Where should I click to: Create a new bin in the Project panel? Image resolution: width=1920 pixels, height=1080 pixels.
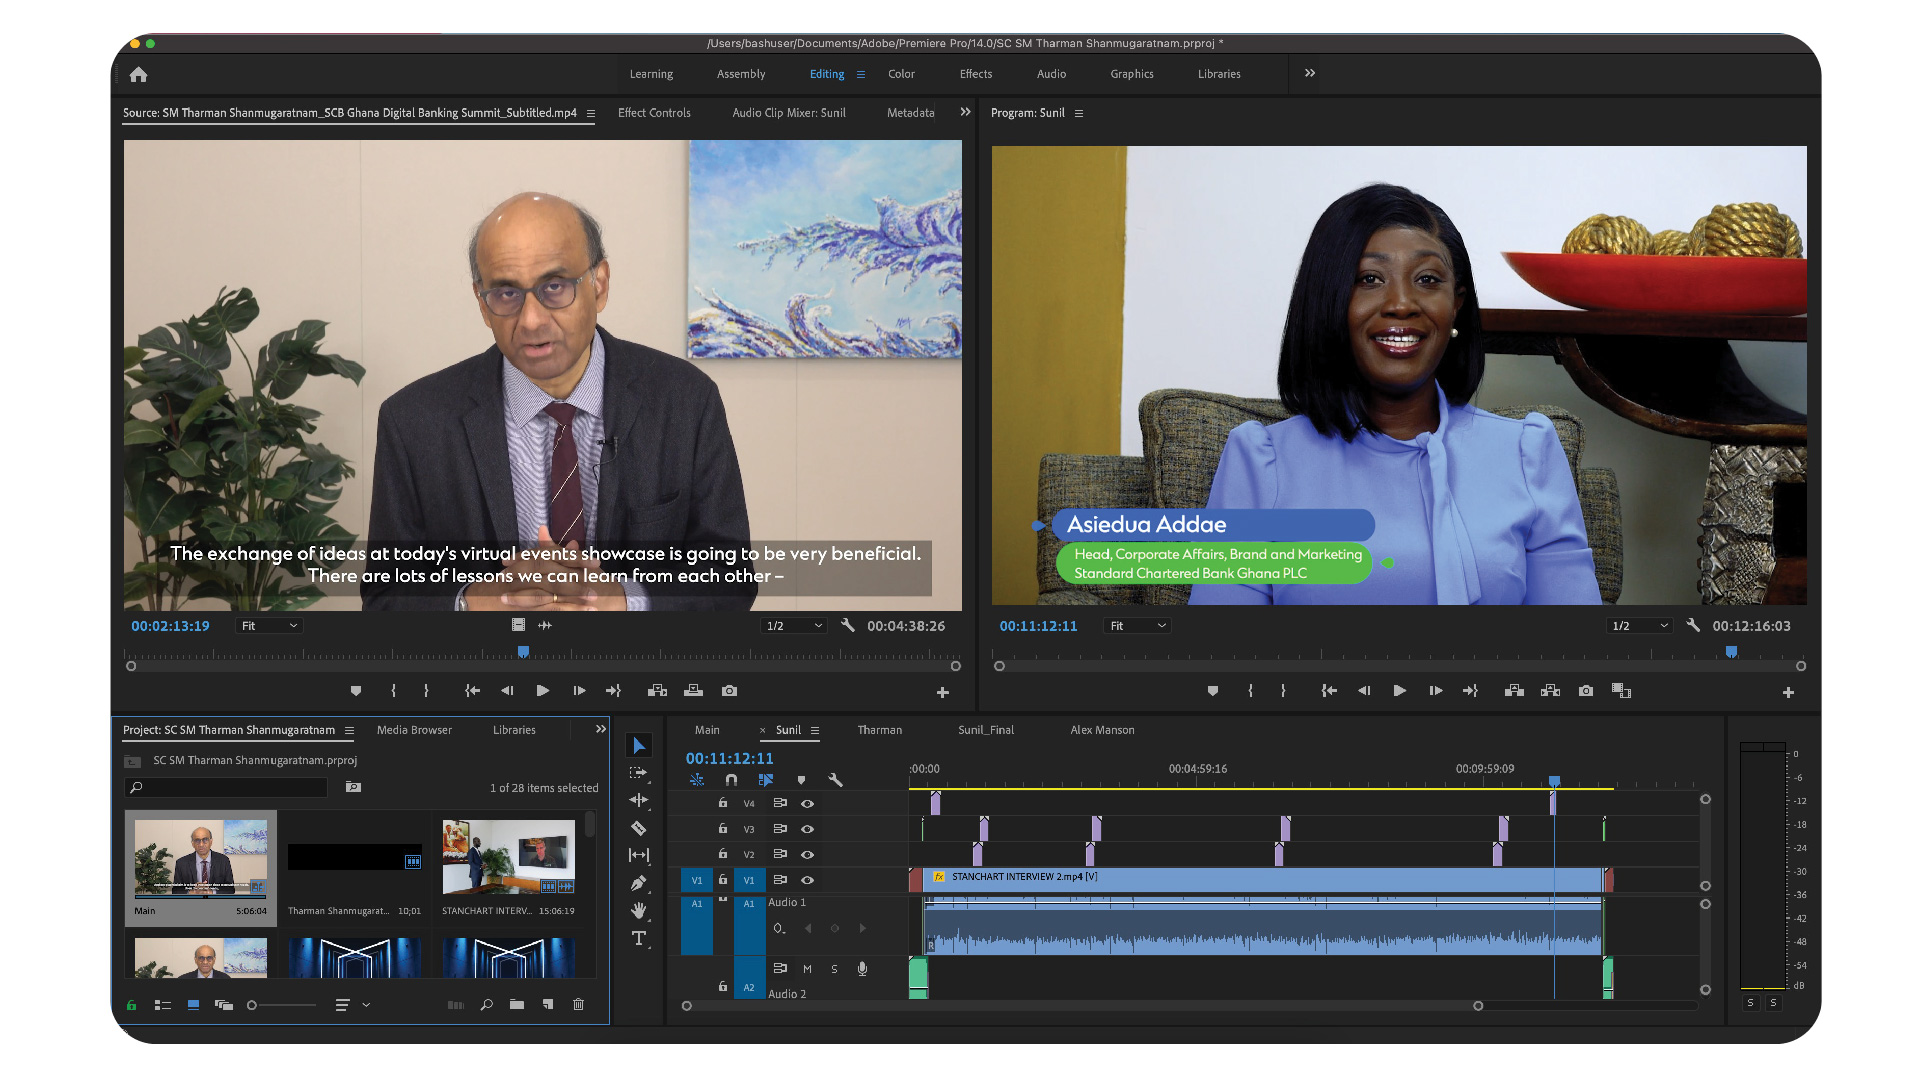click(517, 1005)
